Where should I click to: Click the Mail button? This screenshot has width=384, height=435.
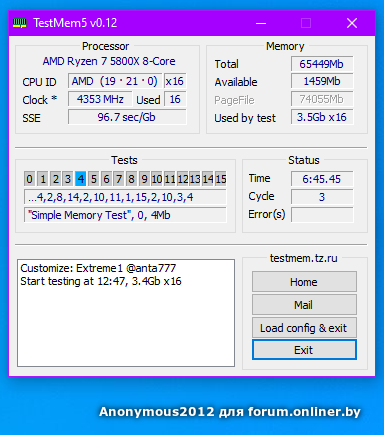pyautogui.click(x=304, y=304)
